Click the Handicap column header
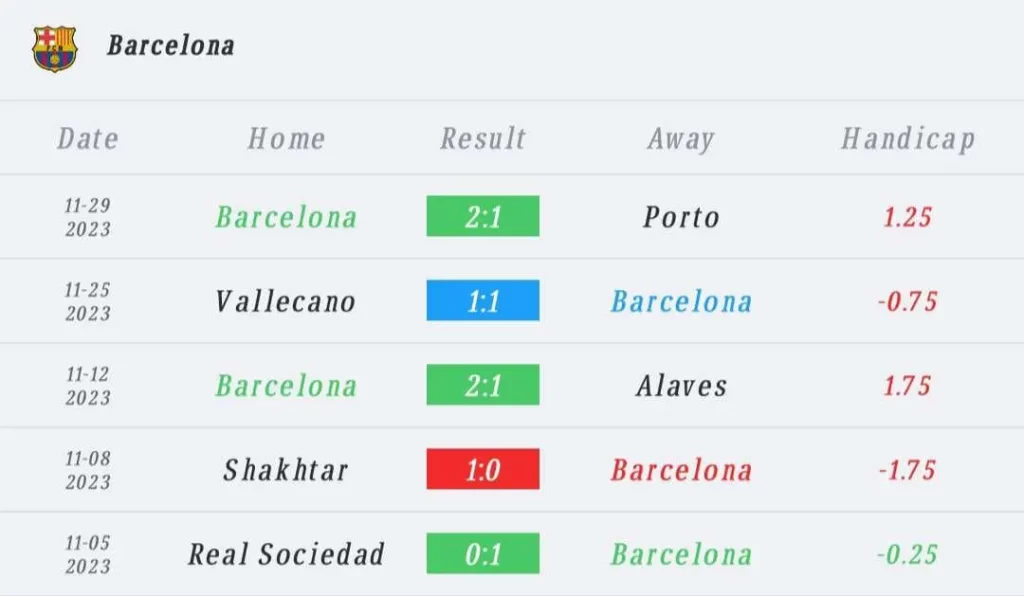The width and height of the screenshot is (1024, 596). [908, 139]
